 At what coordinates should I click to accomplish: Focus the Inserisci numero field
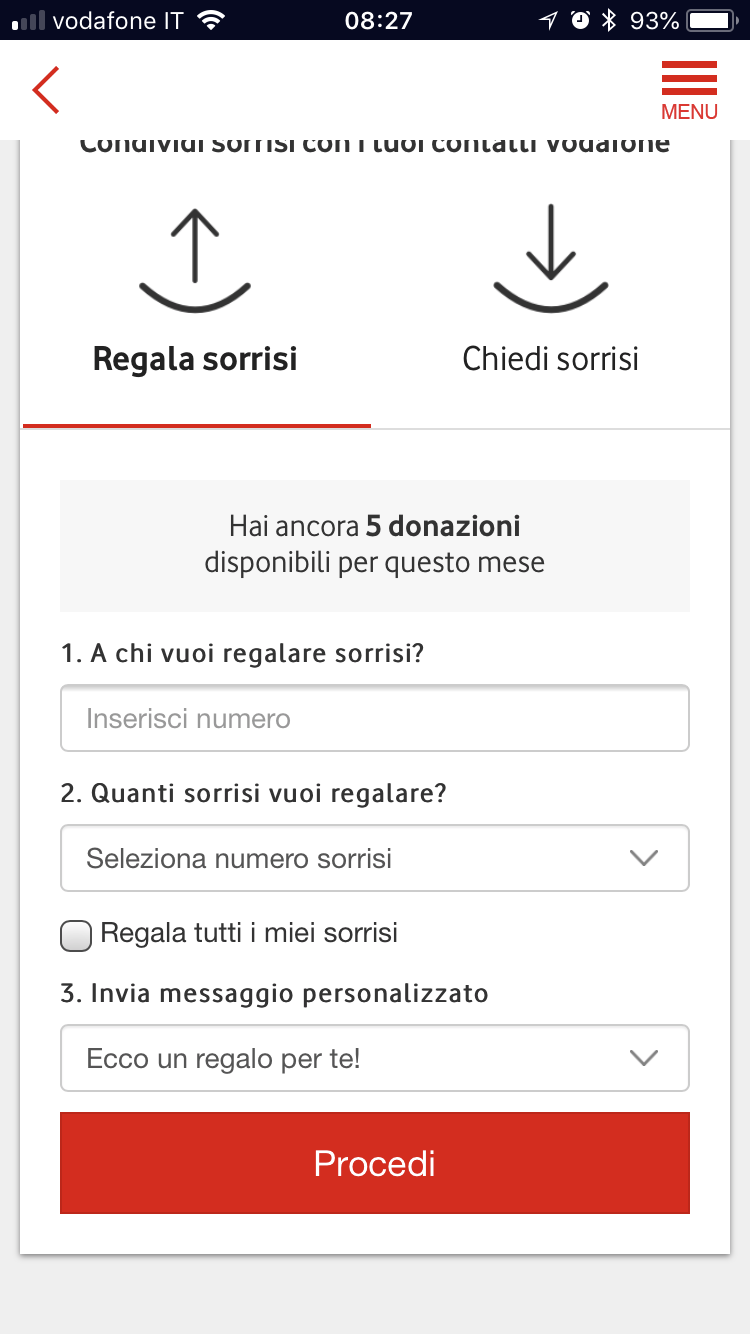pos(374,718)
